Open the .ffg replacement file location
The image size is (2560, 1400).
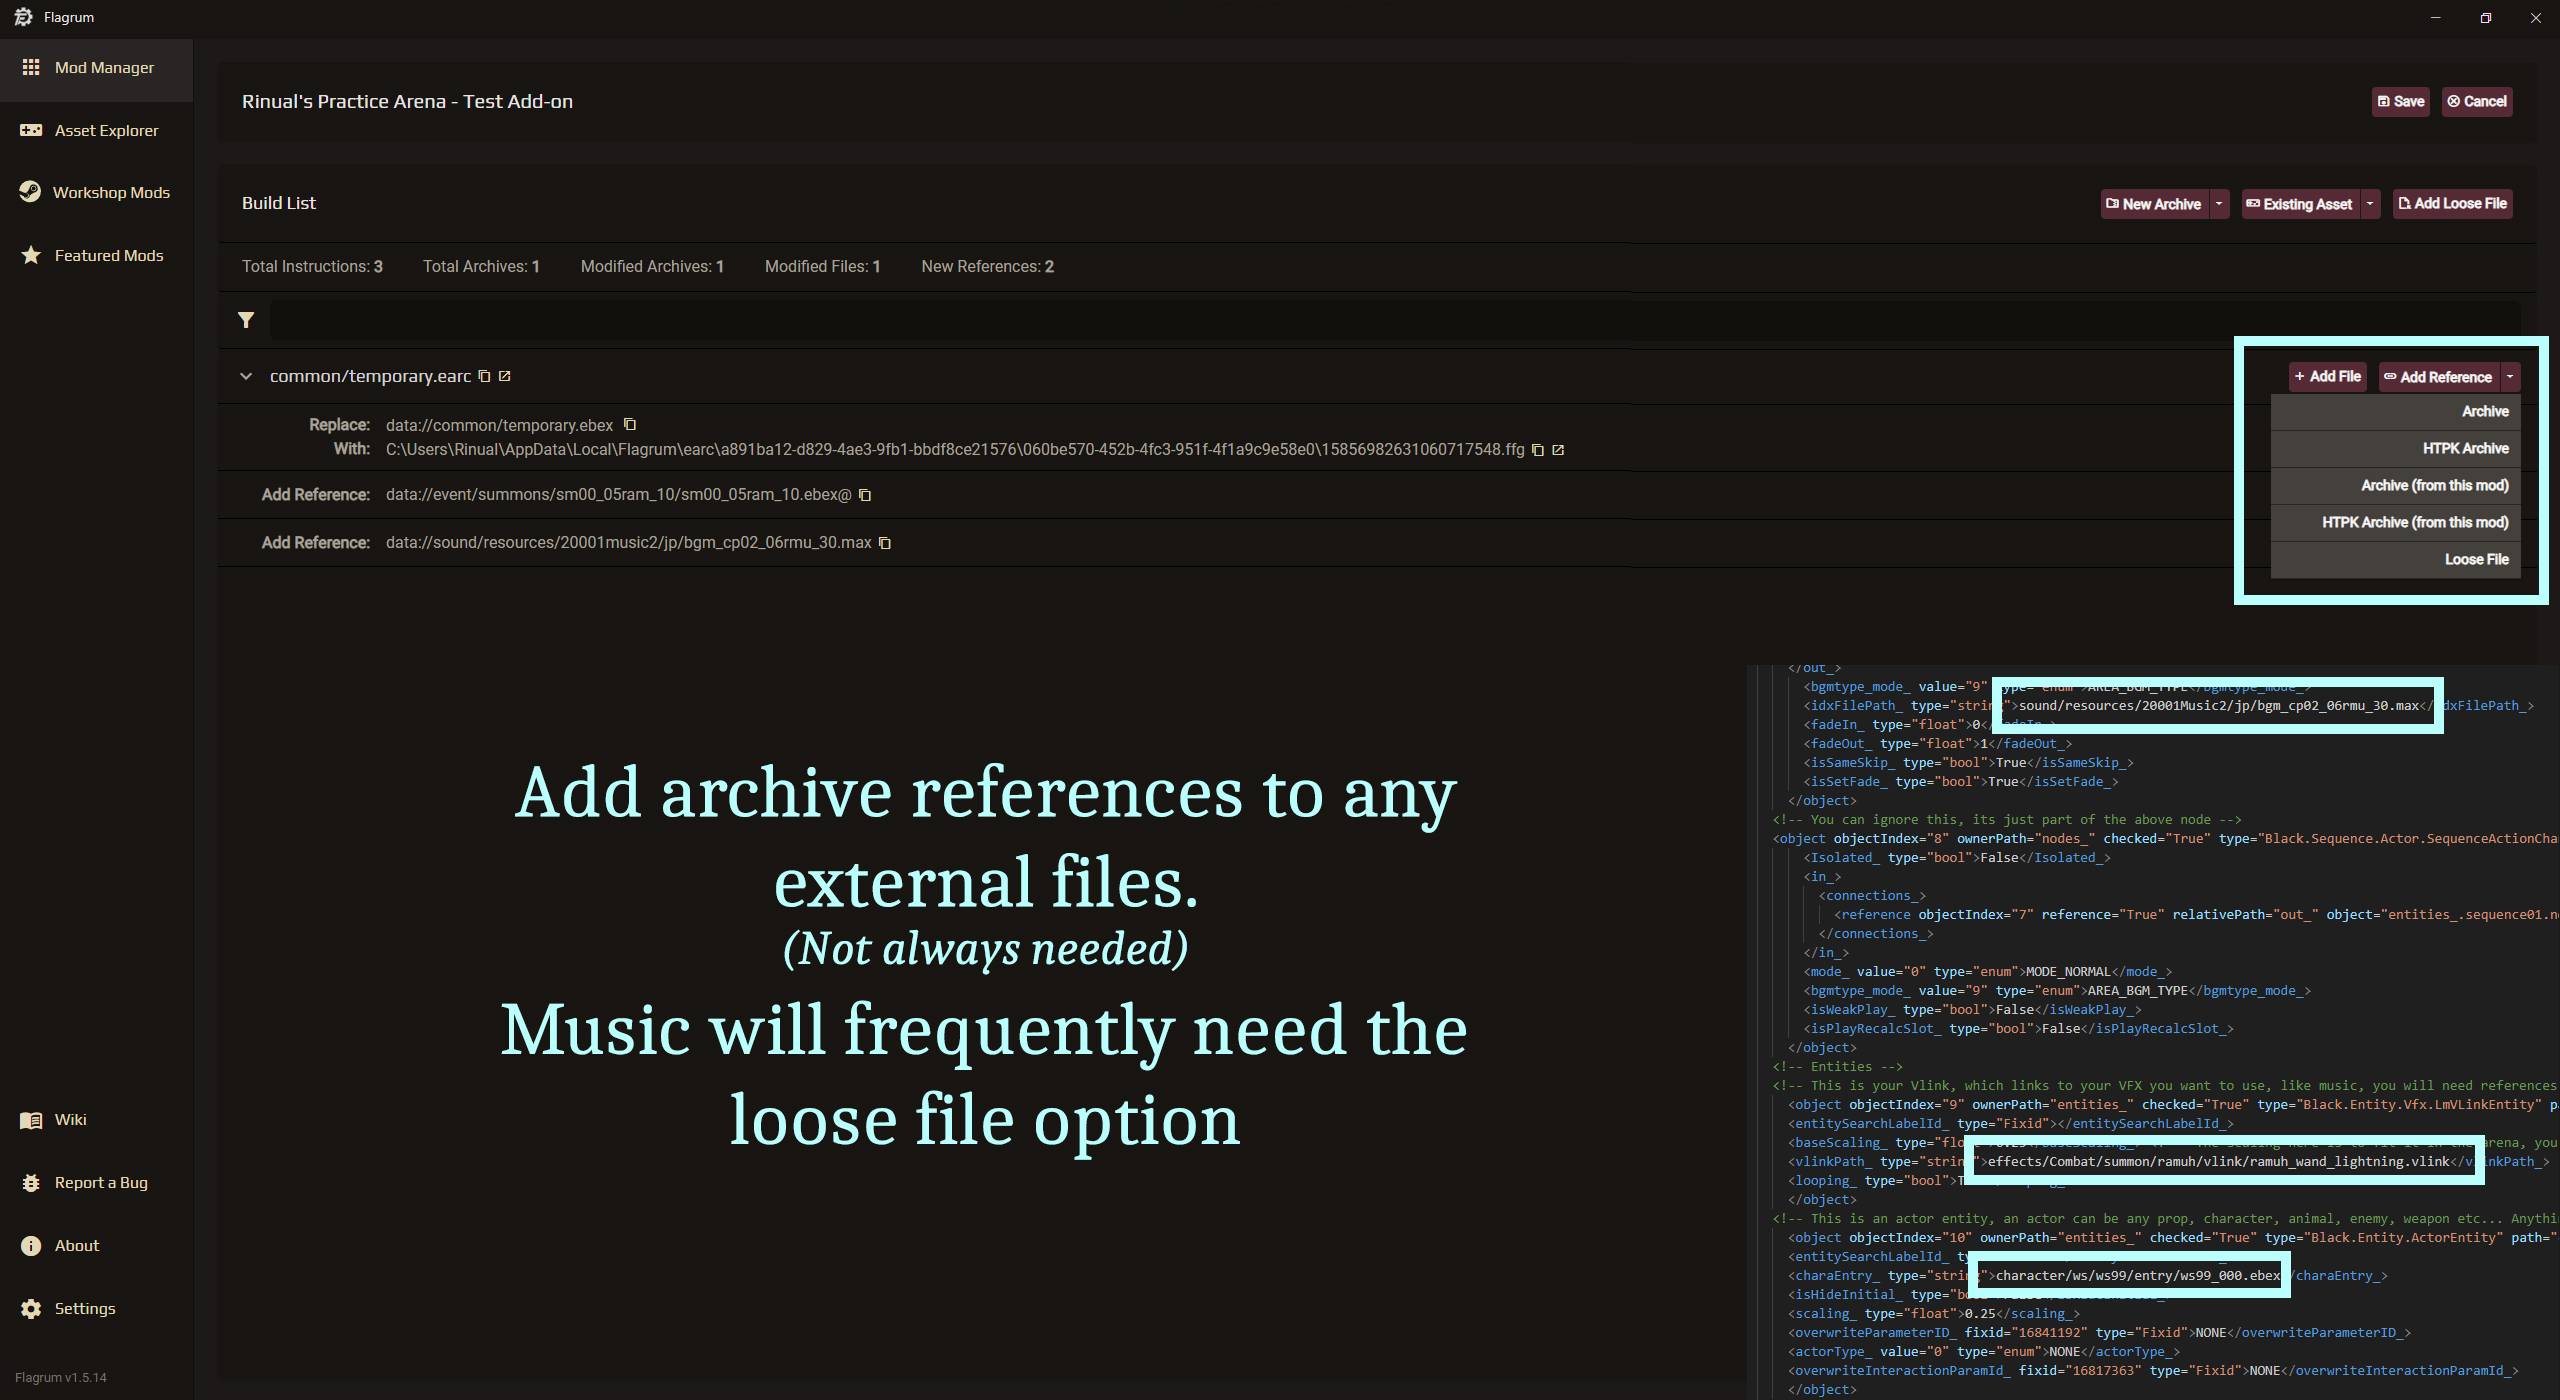pos(1558,450)
